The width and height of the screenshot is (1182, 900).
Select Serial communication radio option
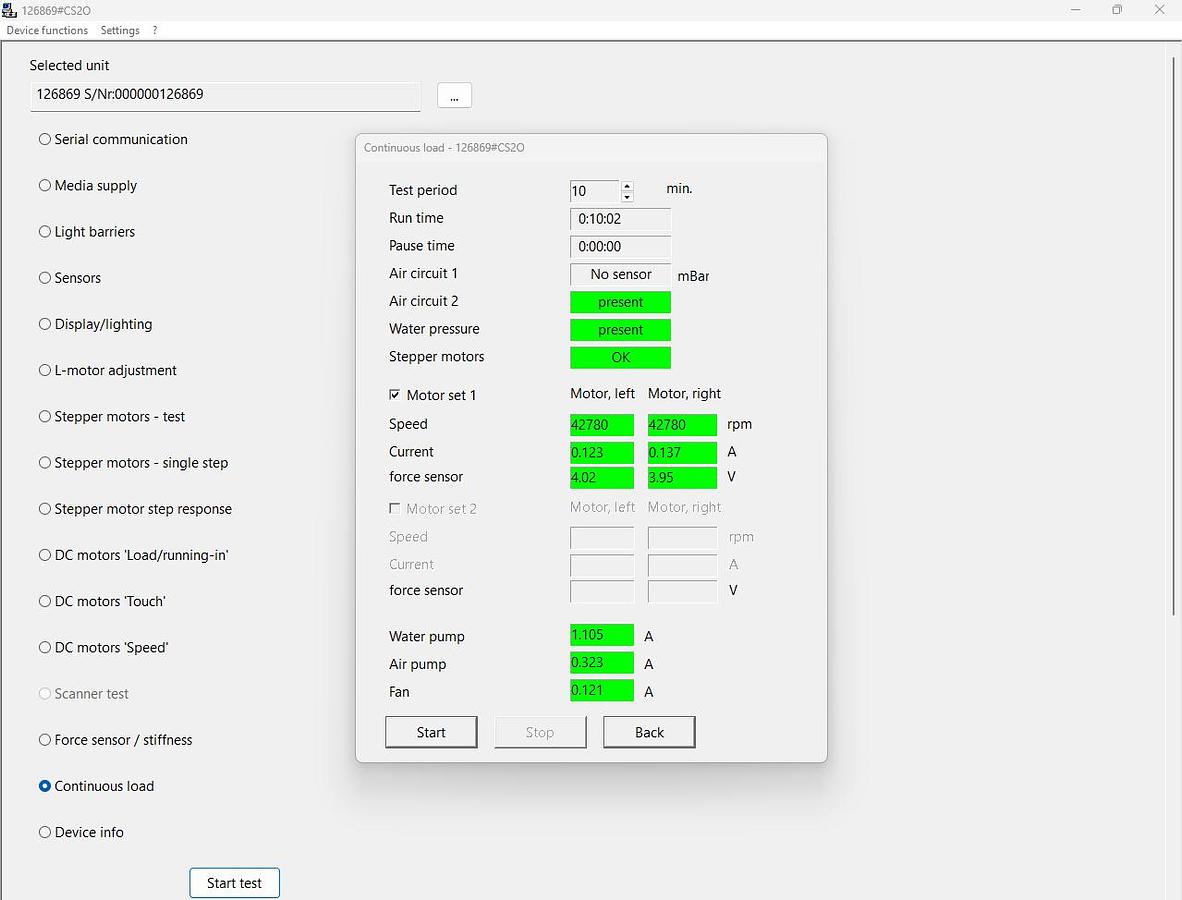pyautogui.click(x=45, y=139)
